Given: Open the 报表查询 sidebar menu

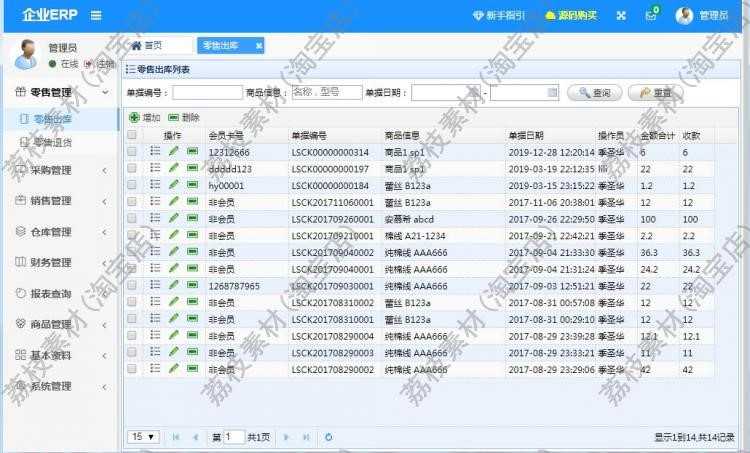Looking at the screenshot, I should click(x=61, y=293).
